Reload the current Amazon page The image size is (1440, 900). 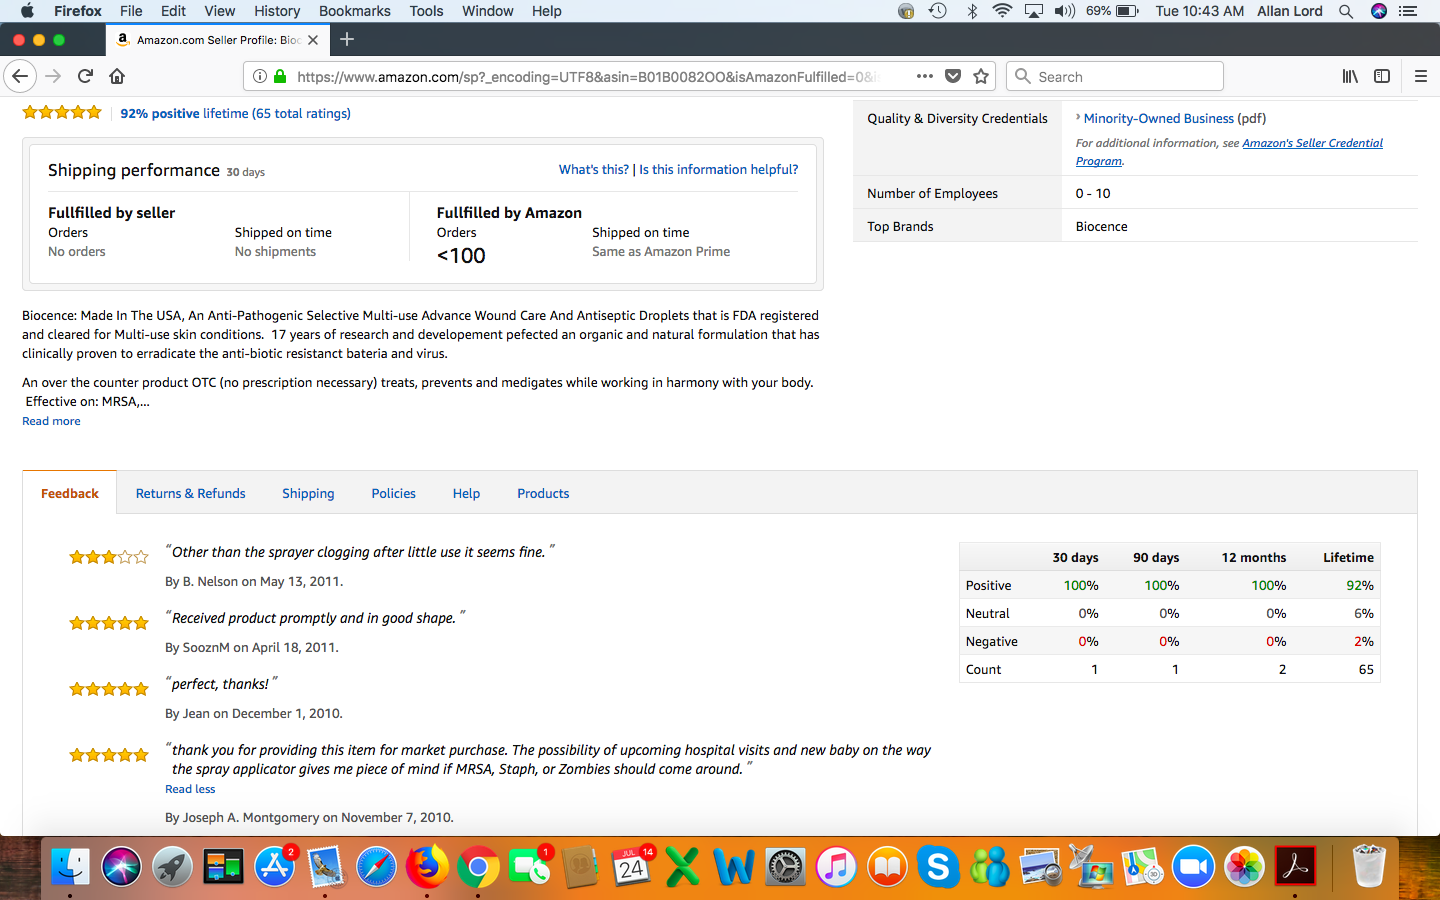tap(85, 76)
